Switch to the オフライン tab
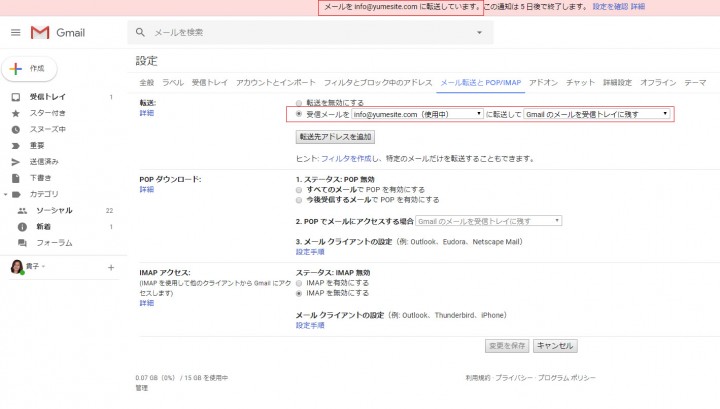The image size is (720, 409). coord(658,83)
